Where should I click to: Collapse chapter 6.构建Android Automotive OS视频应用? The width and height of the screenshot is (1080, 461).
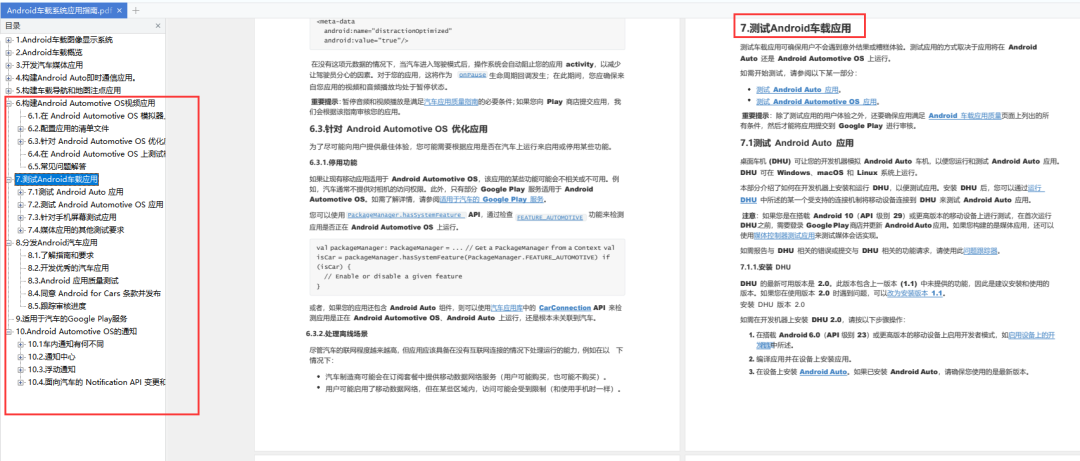(x=9, y=103)
